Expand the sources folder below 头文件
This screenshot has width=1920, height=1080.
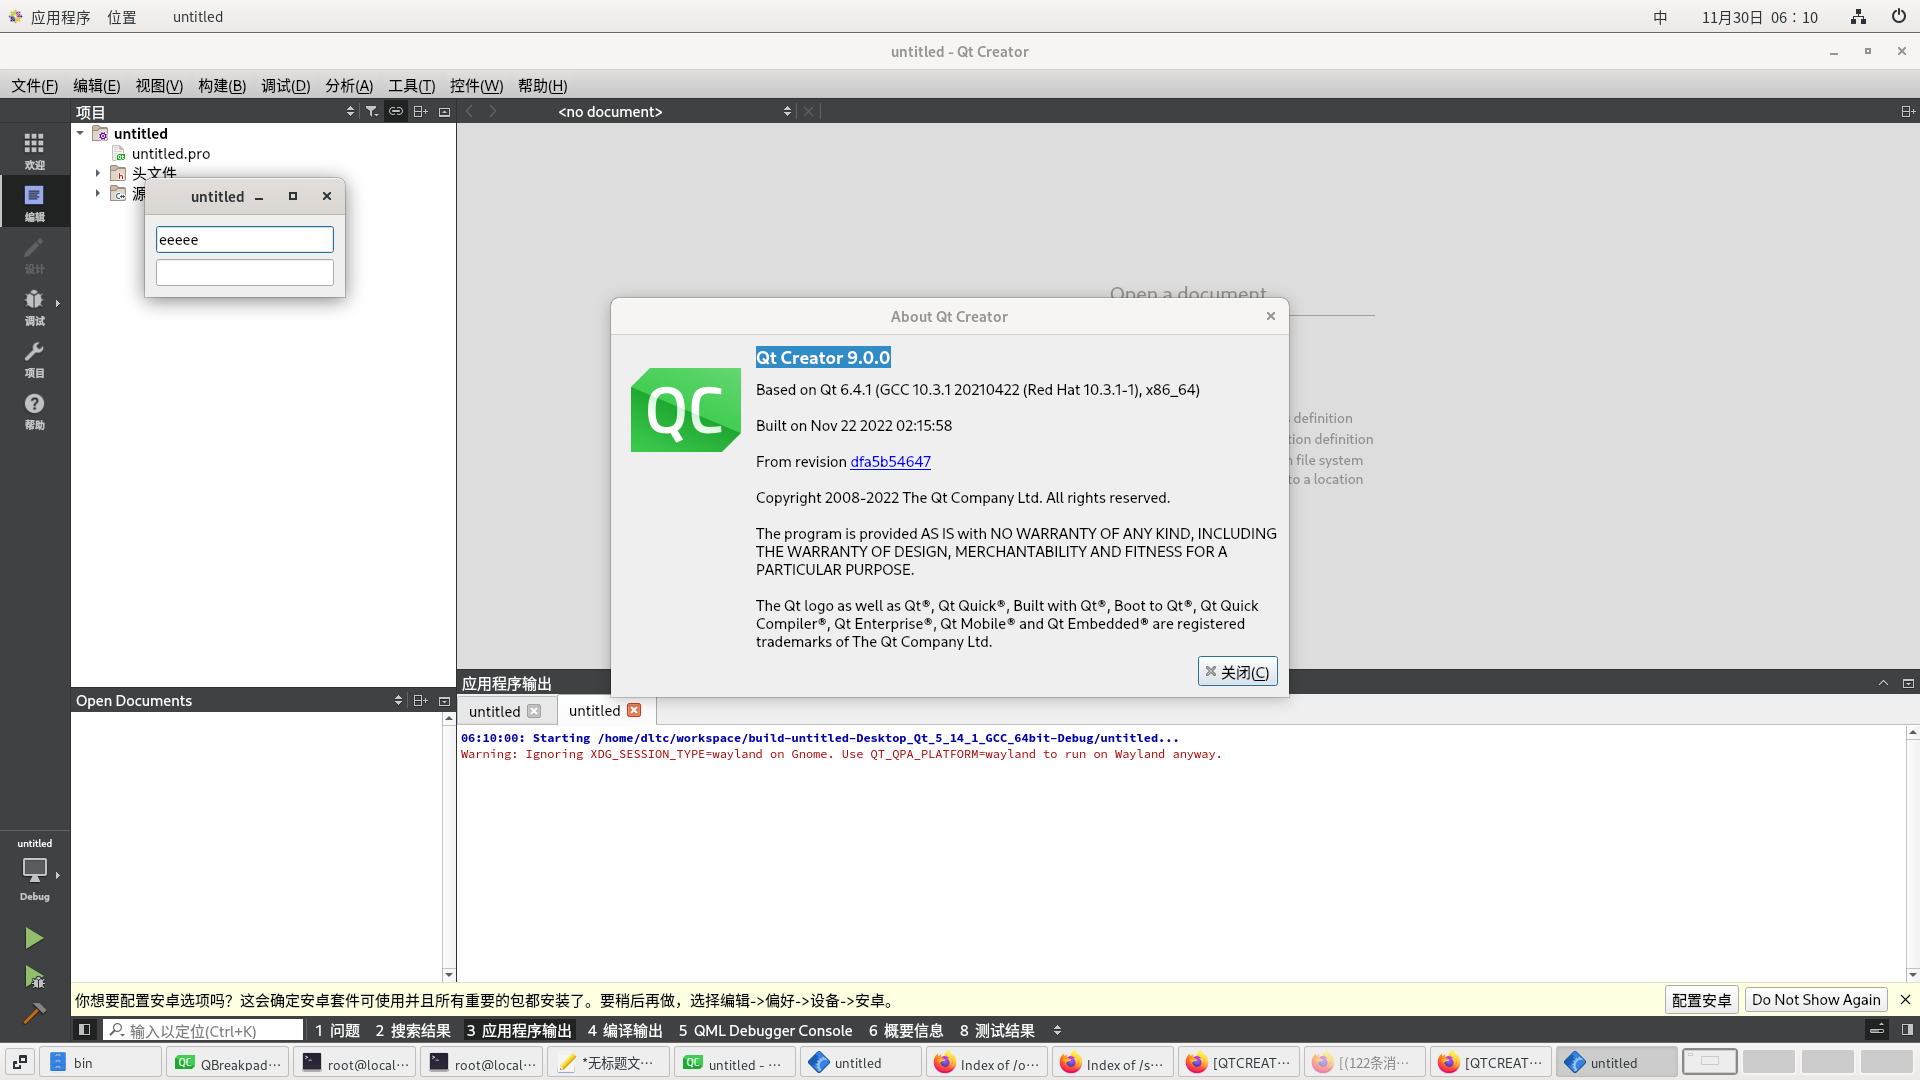pyautogui.click(x=97, y=193)
